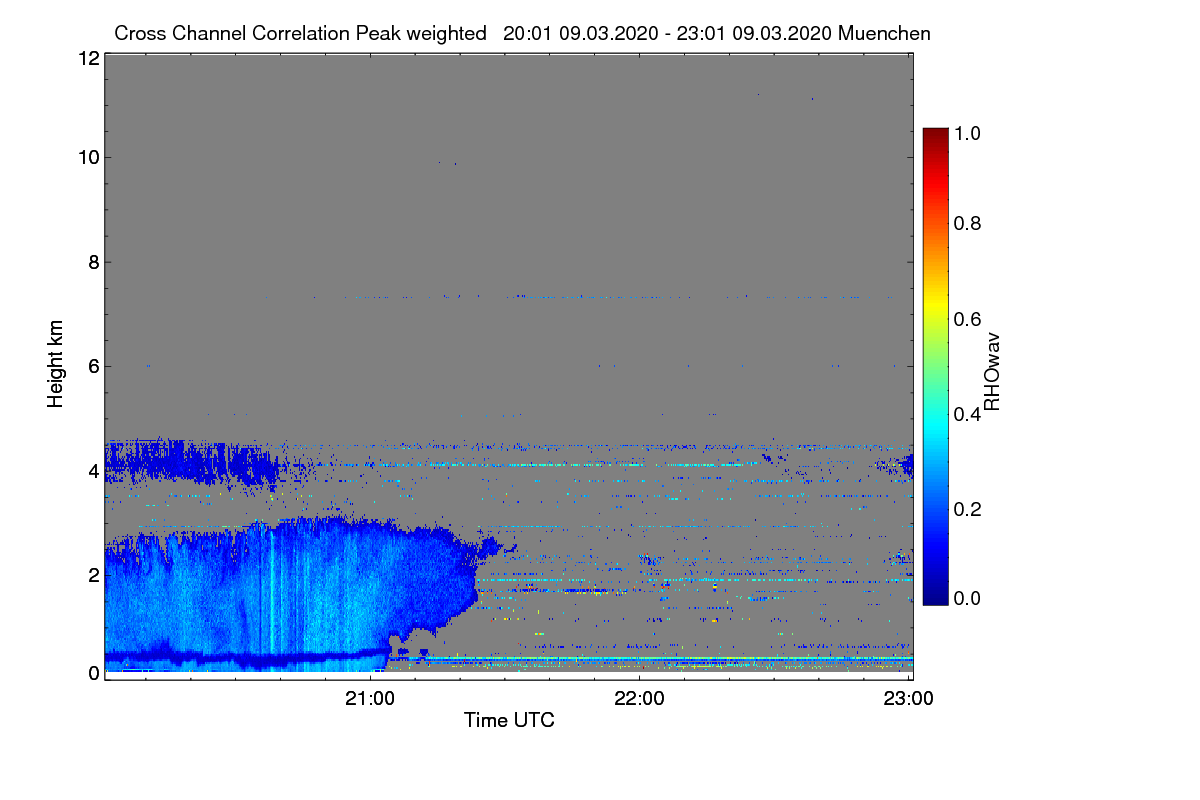Click the colorbar tick value 1.0
Image resolution: width=1200 pixels, height=800 pixels.
click(966, 132)
